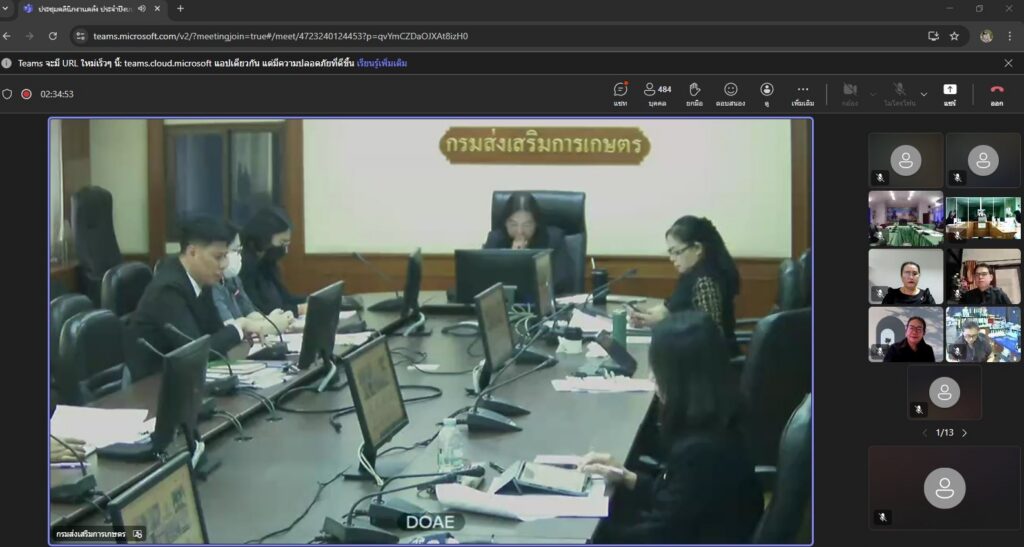Select the Teams meeting browser tab
1024x547 pixels.
coord(85,8)
